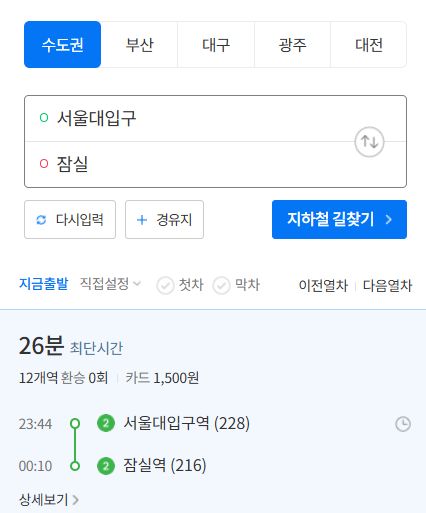Click the refresh icon in 다시입력
Viewport: 426px width, 513px height.
click(x=41, y=220)
